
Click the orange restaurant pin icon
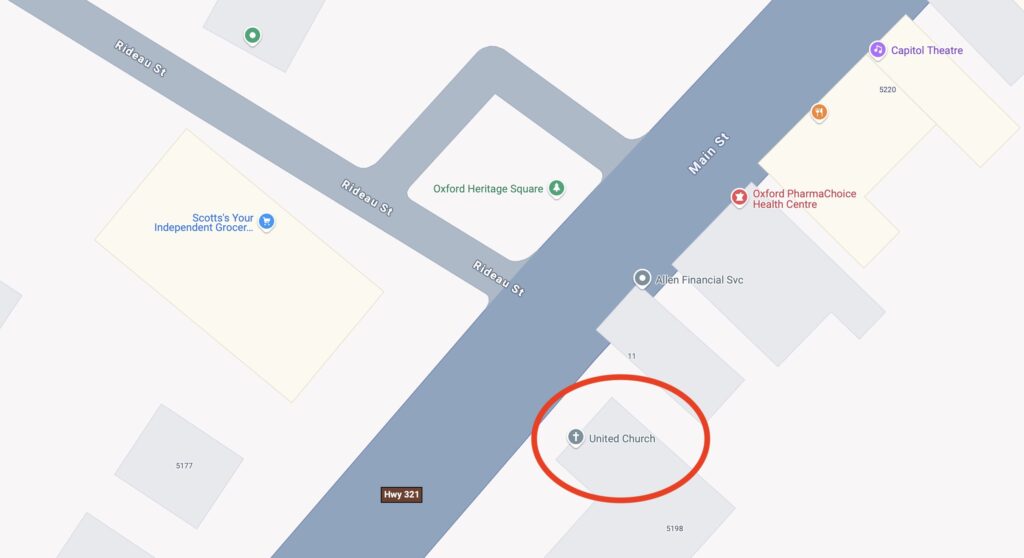coord(819,112)
